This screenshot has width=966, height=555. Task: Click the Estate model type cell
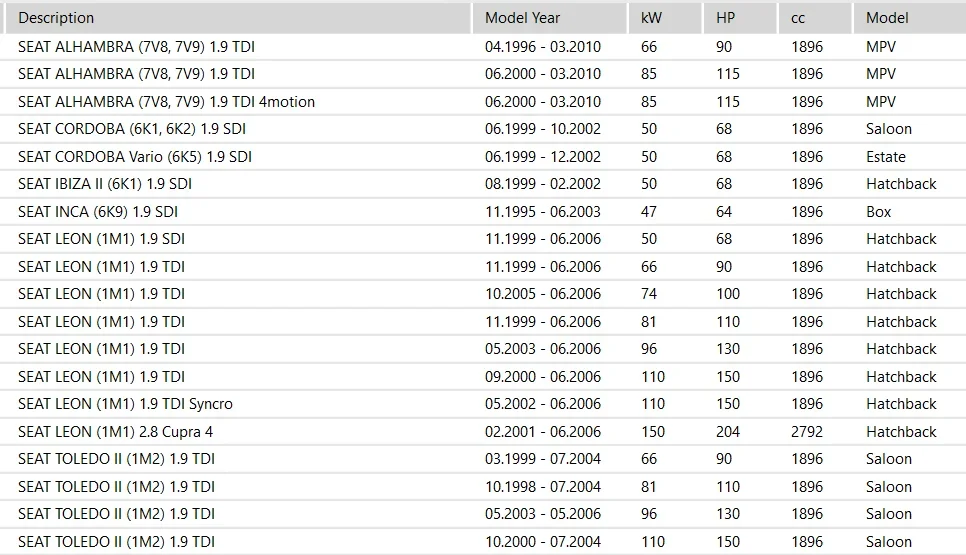point(886,157)
